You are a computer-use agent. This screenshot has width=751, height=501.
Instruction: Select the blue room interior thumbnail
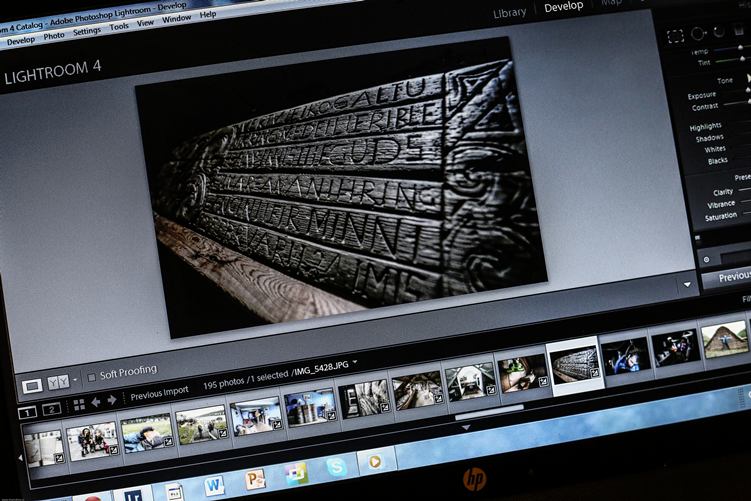[256, 418]
